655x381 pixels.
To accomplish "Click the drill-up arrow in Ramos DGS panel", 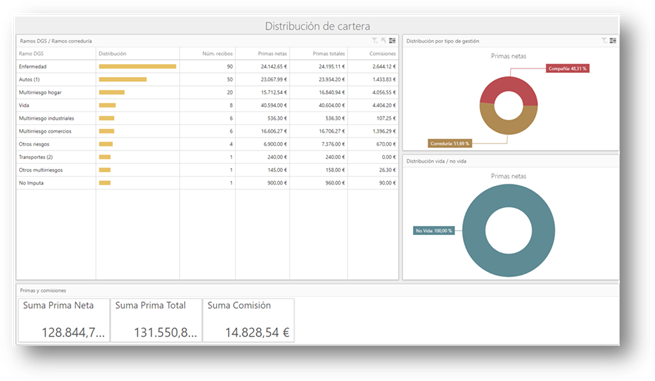I will tap(383, 41).
